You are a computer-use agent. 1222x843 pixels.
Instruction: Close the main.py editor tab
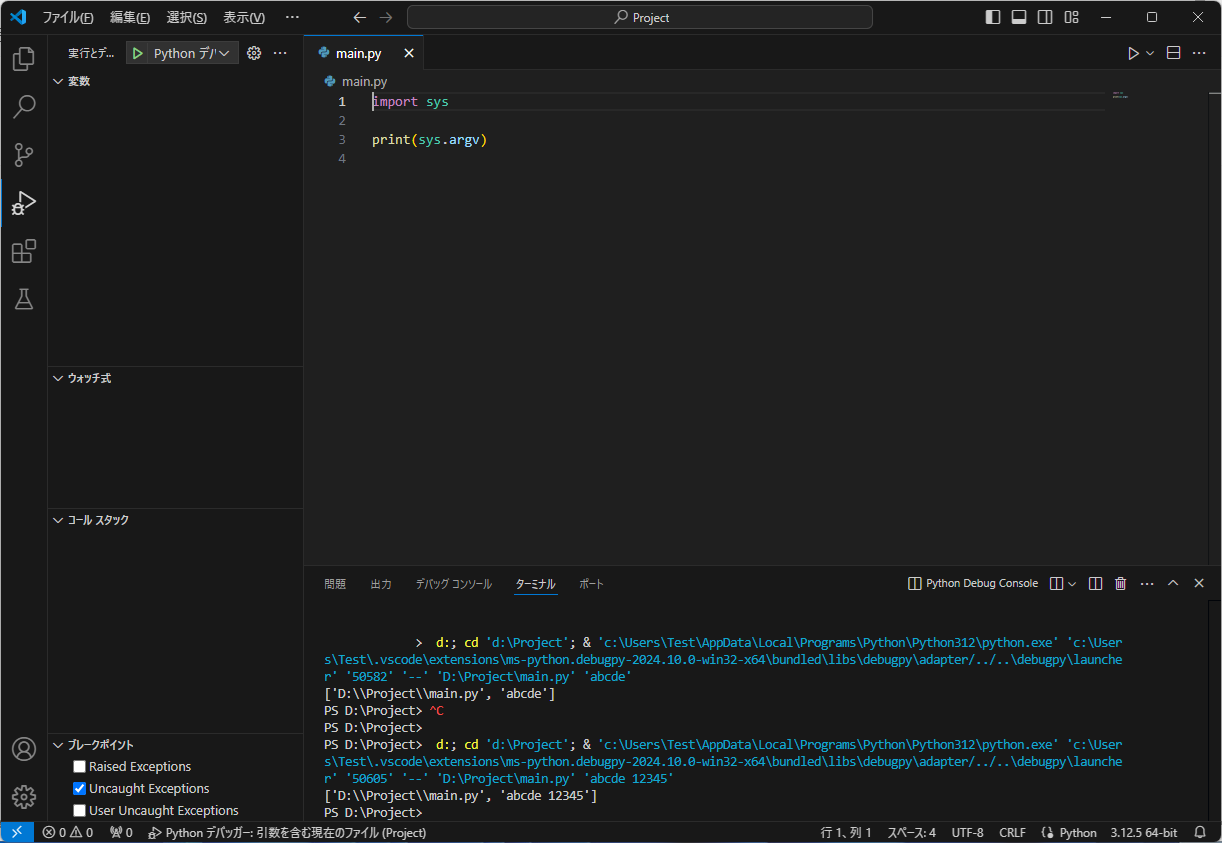pos(409,53)
